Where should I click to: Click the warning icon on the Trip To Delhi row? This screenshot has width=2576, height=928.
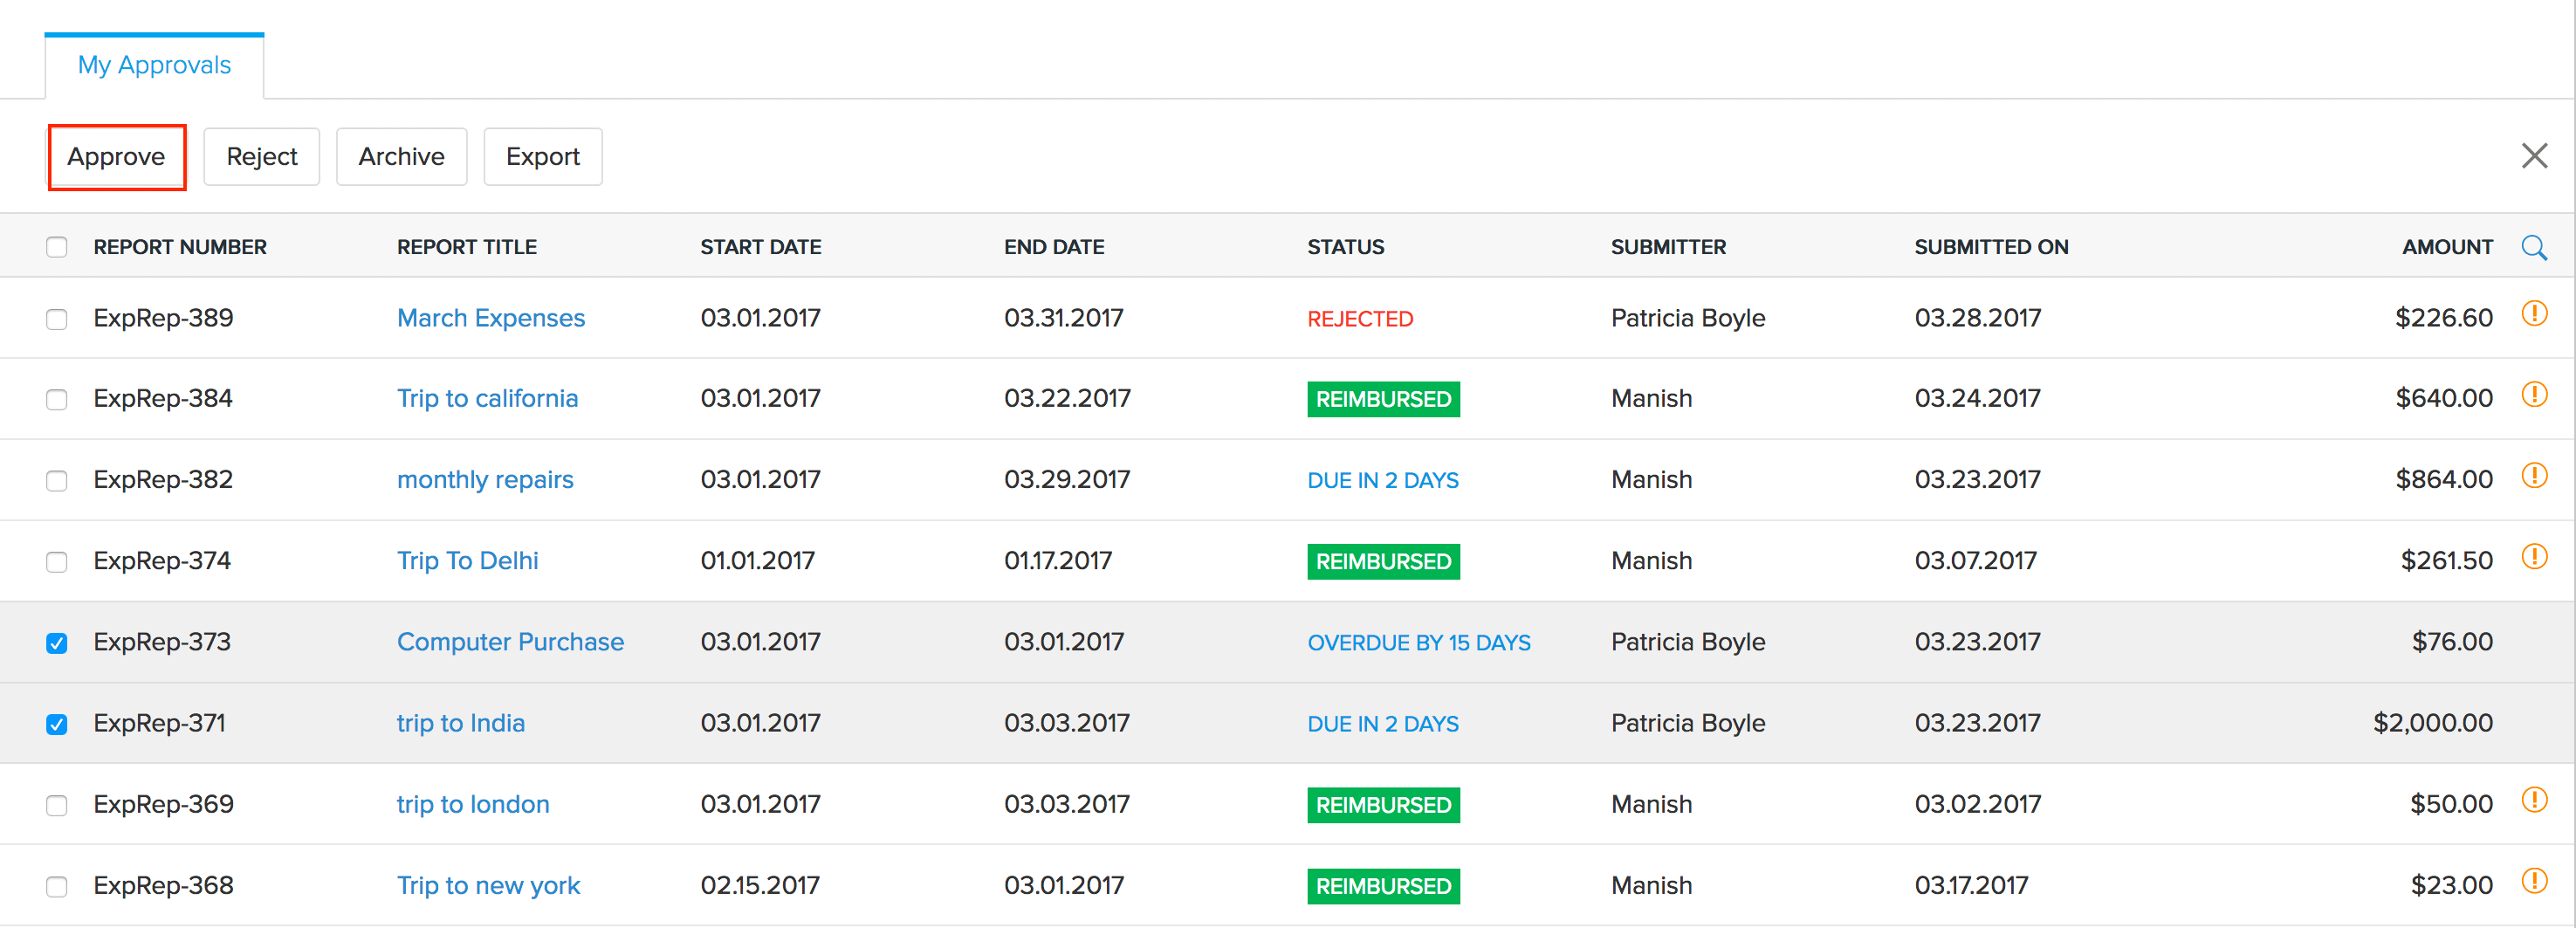tap(2537, 558)
